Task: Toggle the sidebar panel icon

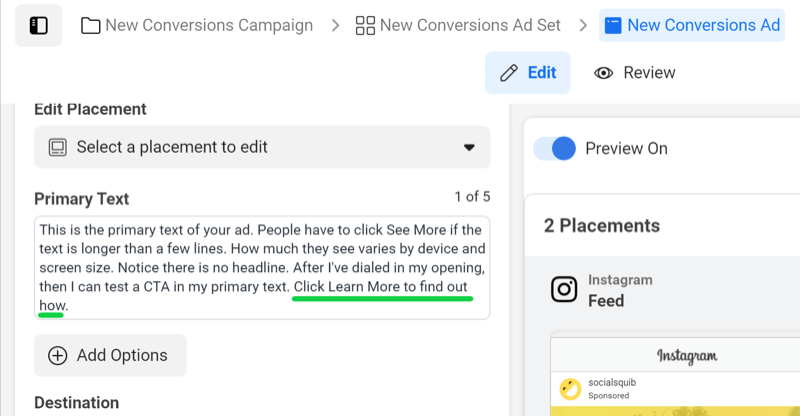Action: click(x=39, y=26)
